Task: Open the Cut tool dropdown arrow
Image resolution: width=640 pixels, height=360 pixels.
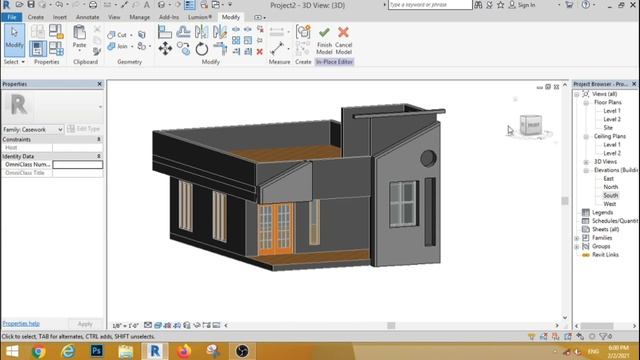Action: click(x=131, y=36)
